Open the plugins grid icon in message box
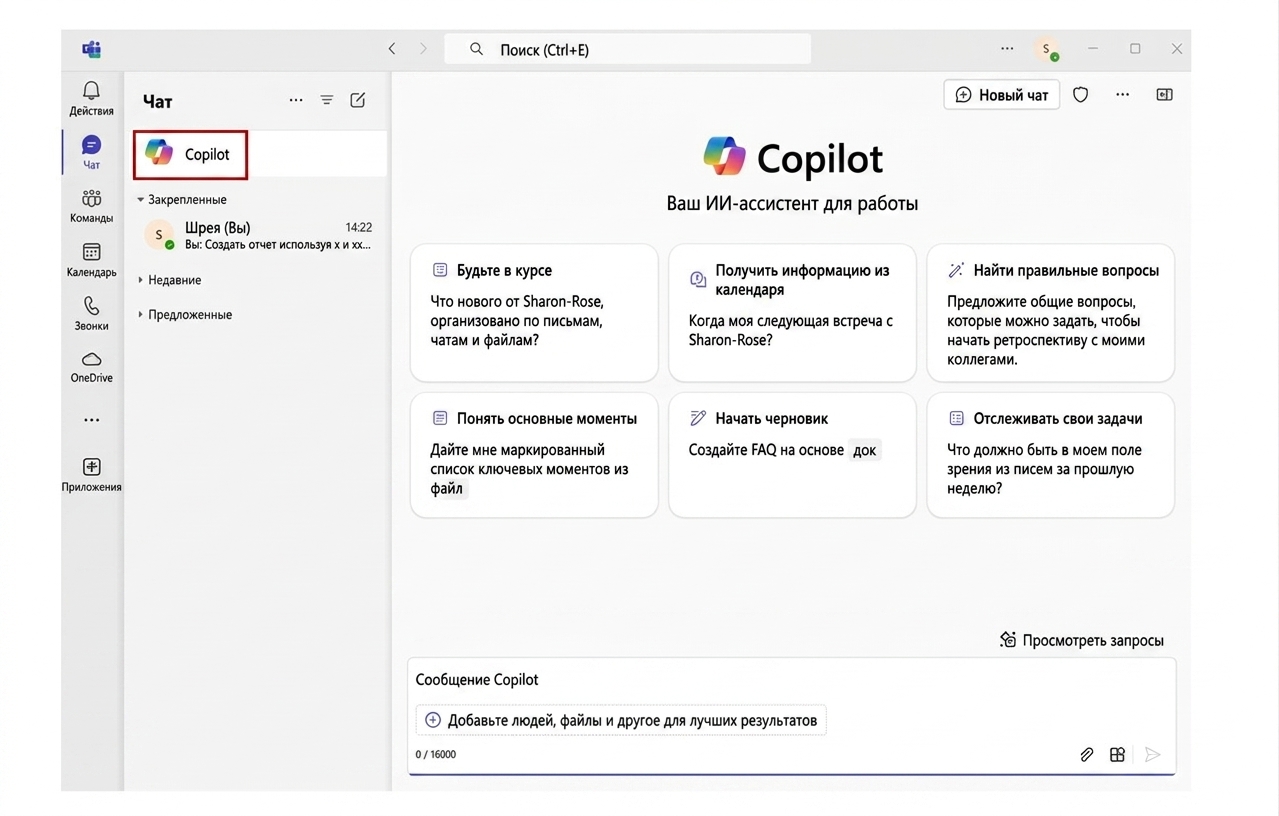Screen dimensions: 1279x816 pyautogui.click(x=1118, y=755)
